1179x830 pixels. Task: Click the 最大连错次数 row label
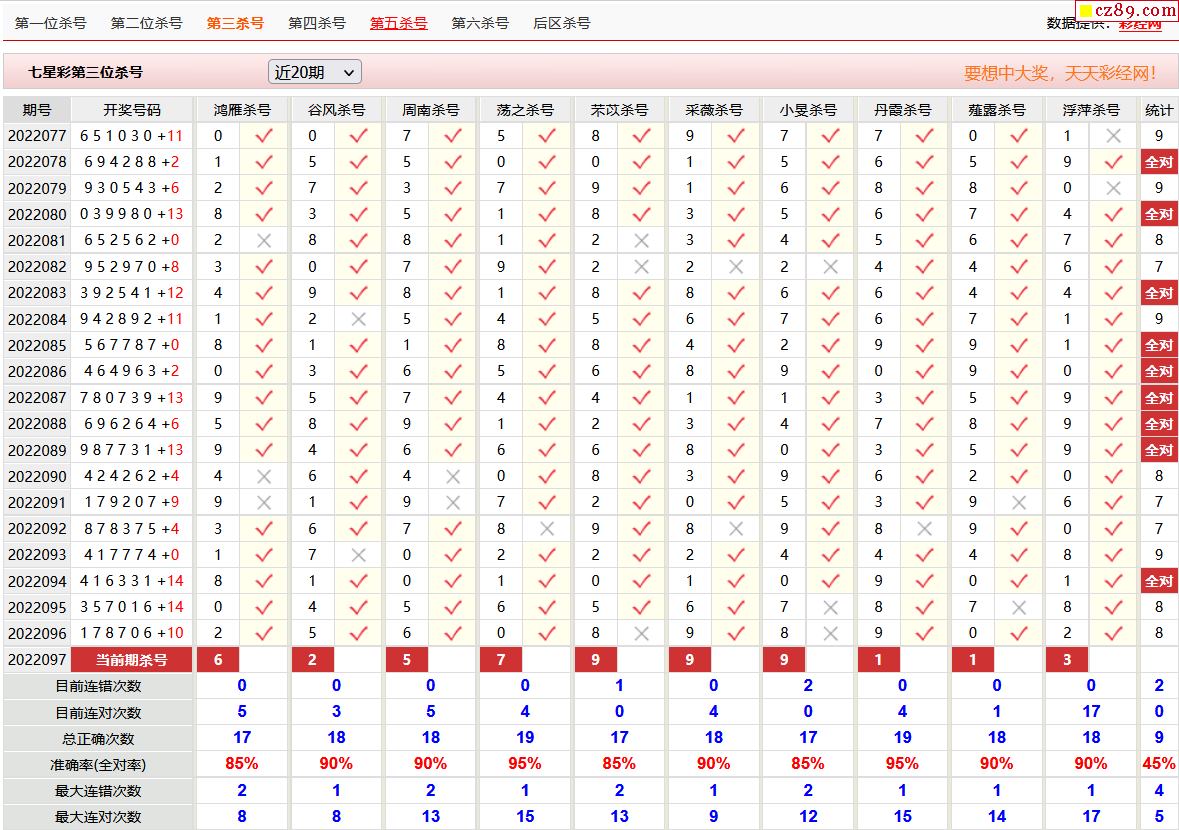[x=99, y=791]
